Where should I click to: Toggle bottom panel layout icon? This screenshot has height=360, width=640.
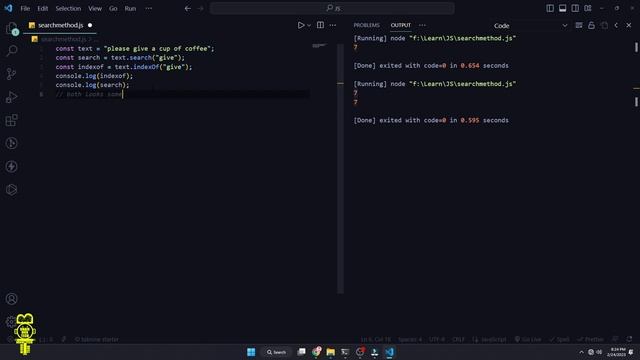point(563,8)
